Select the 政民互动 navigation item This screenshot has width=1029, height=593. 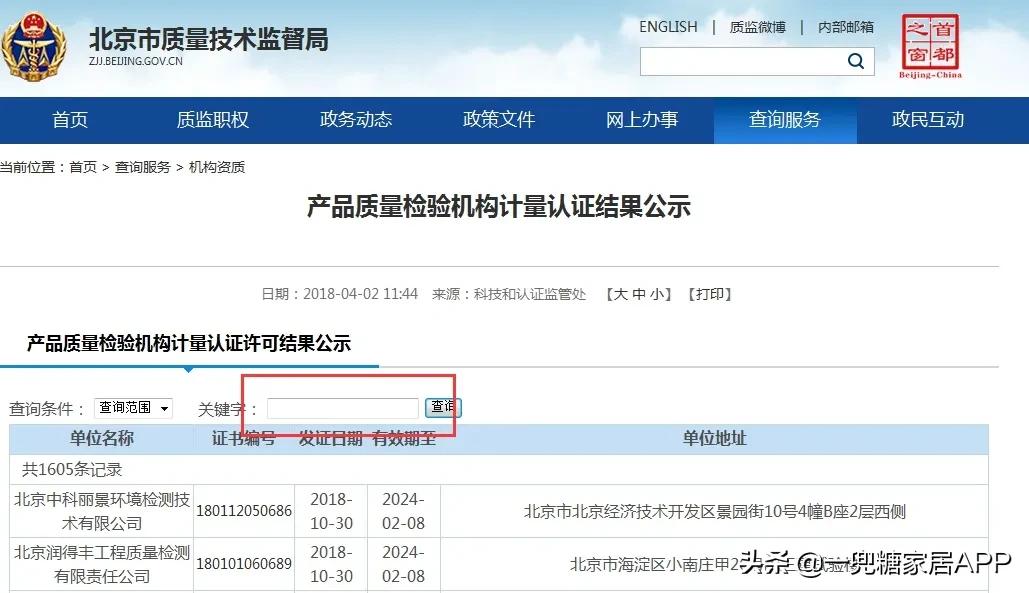928,120
